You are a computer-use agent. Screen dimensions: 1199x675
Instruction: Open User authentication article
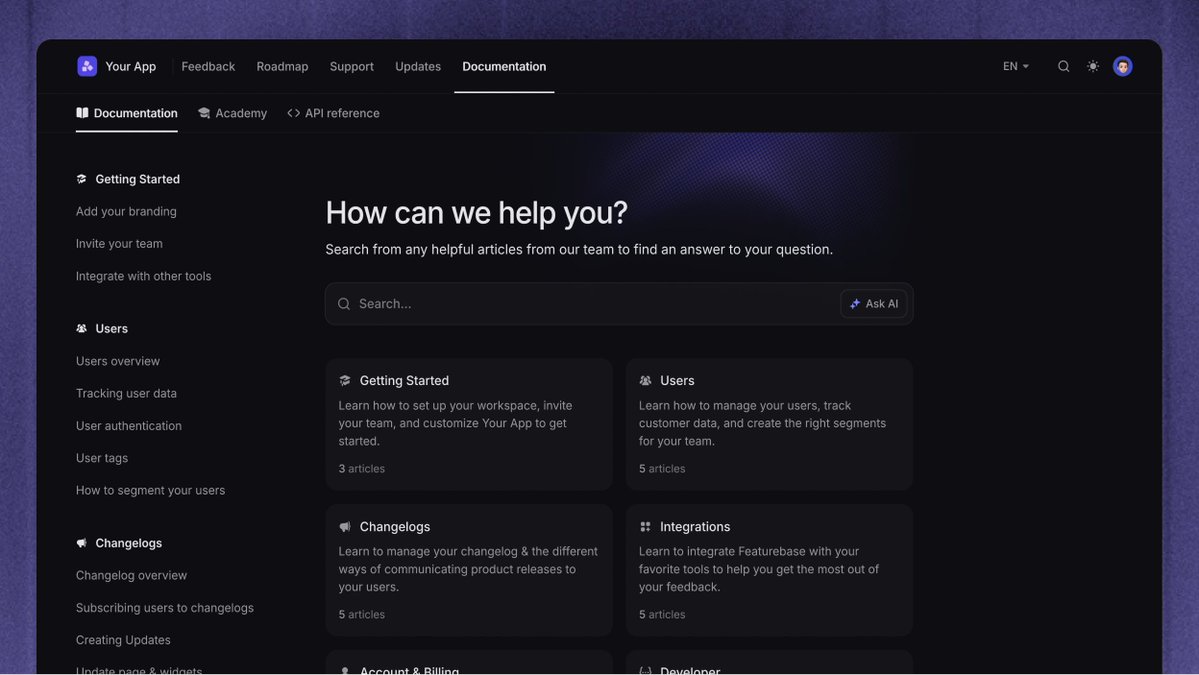click(x=128, y=426)
